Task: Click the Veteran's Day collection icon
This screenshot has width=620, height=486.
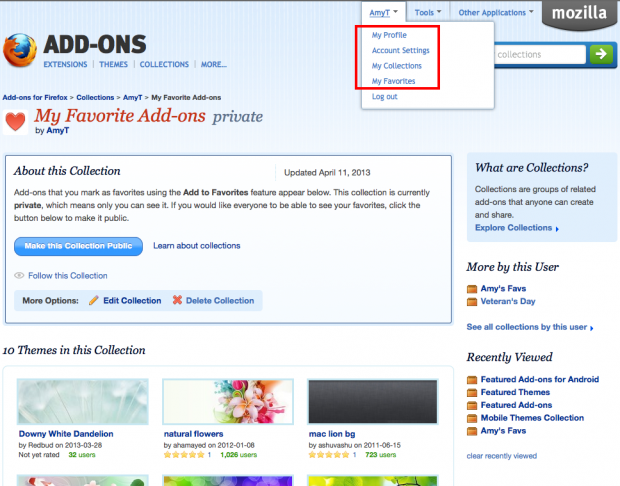Action: click(472, 302)
